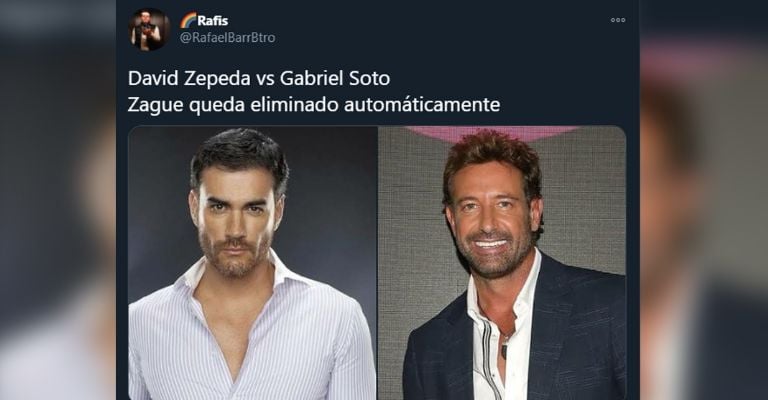Click the name David Zepeda in tweet
Screen dimensions: 768x400
(189, 78)
